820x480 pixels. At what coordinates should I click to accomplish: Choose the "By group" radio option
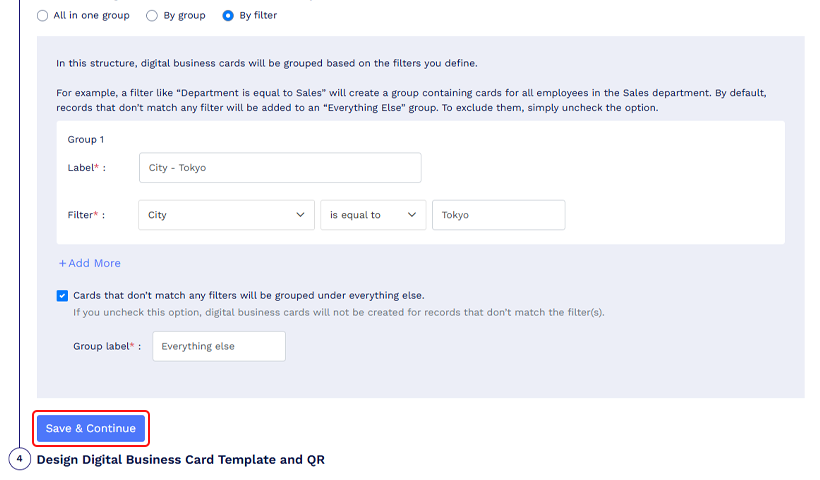coord(152,16)
